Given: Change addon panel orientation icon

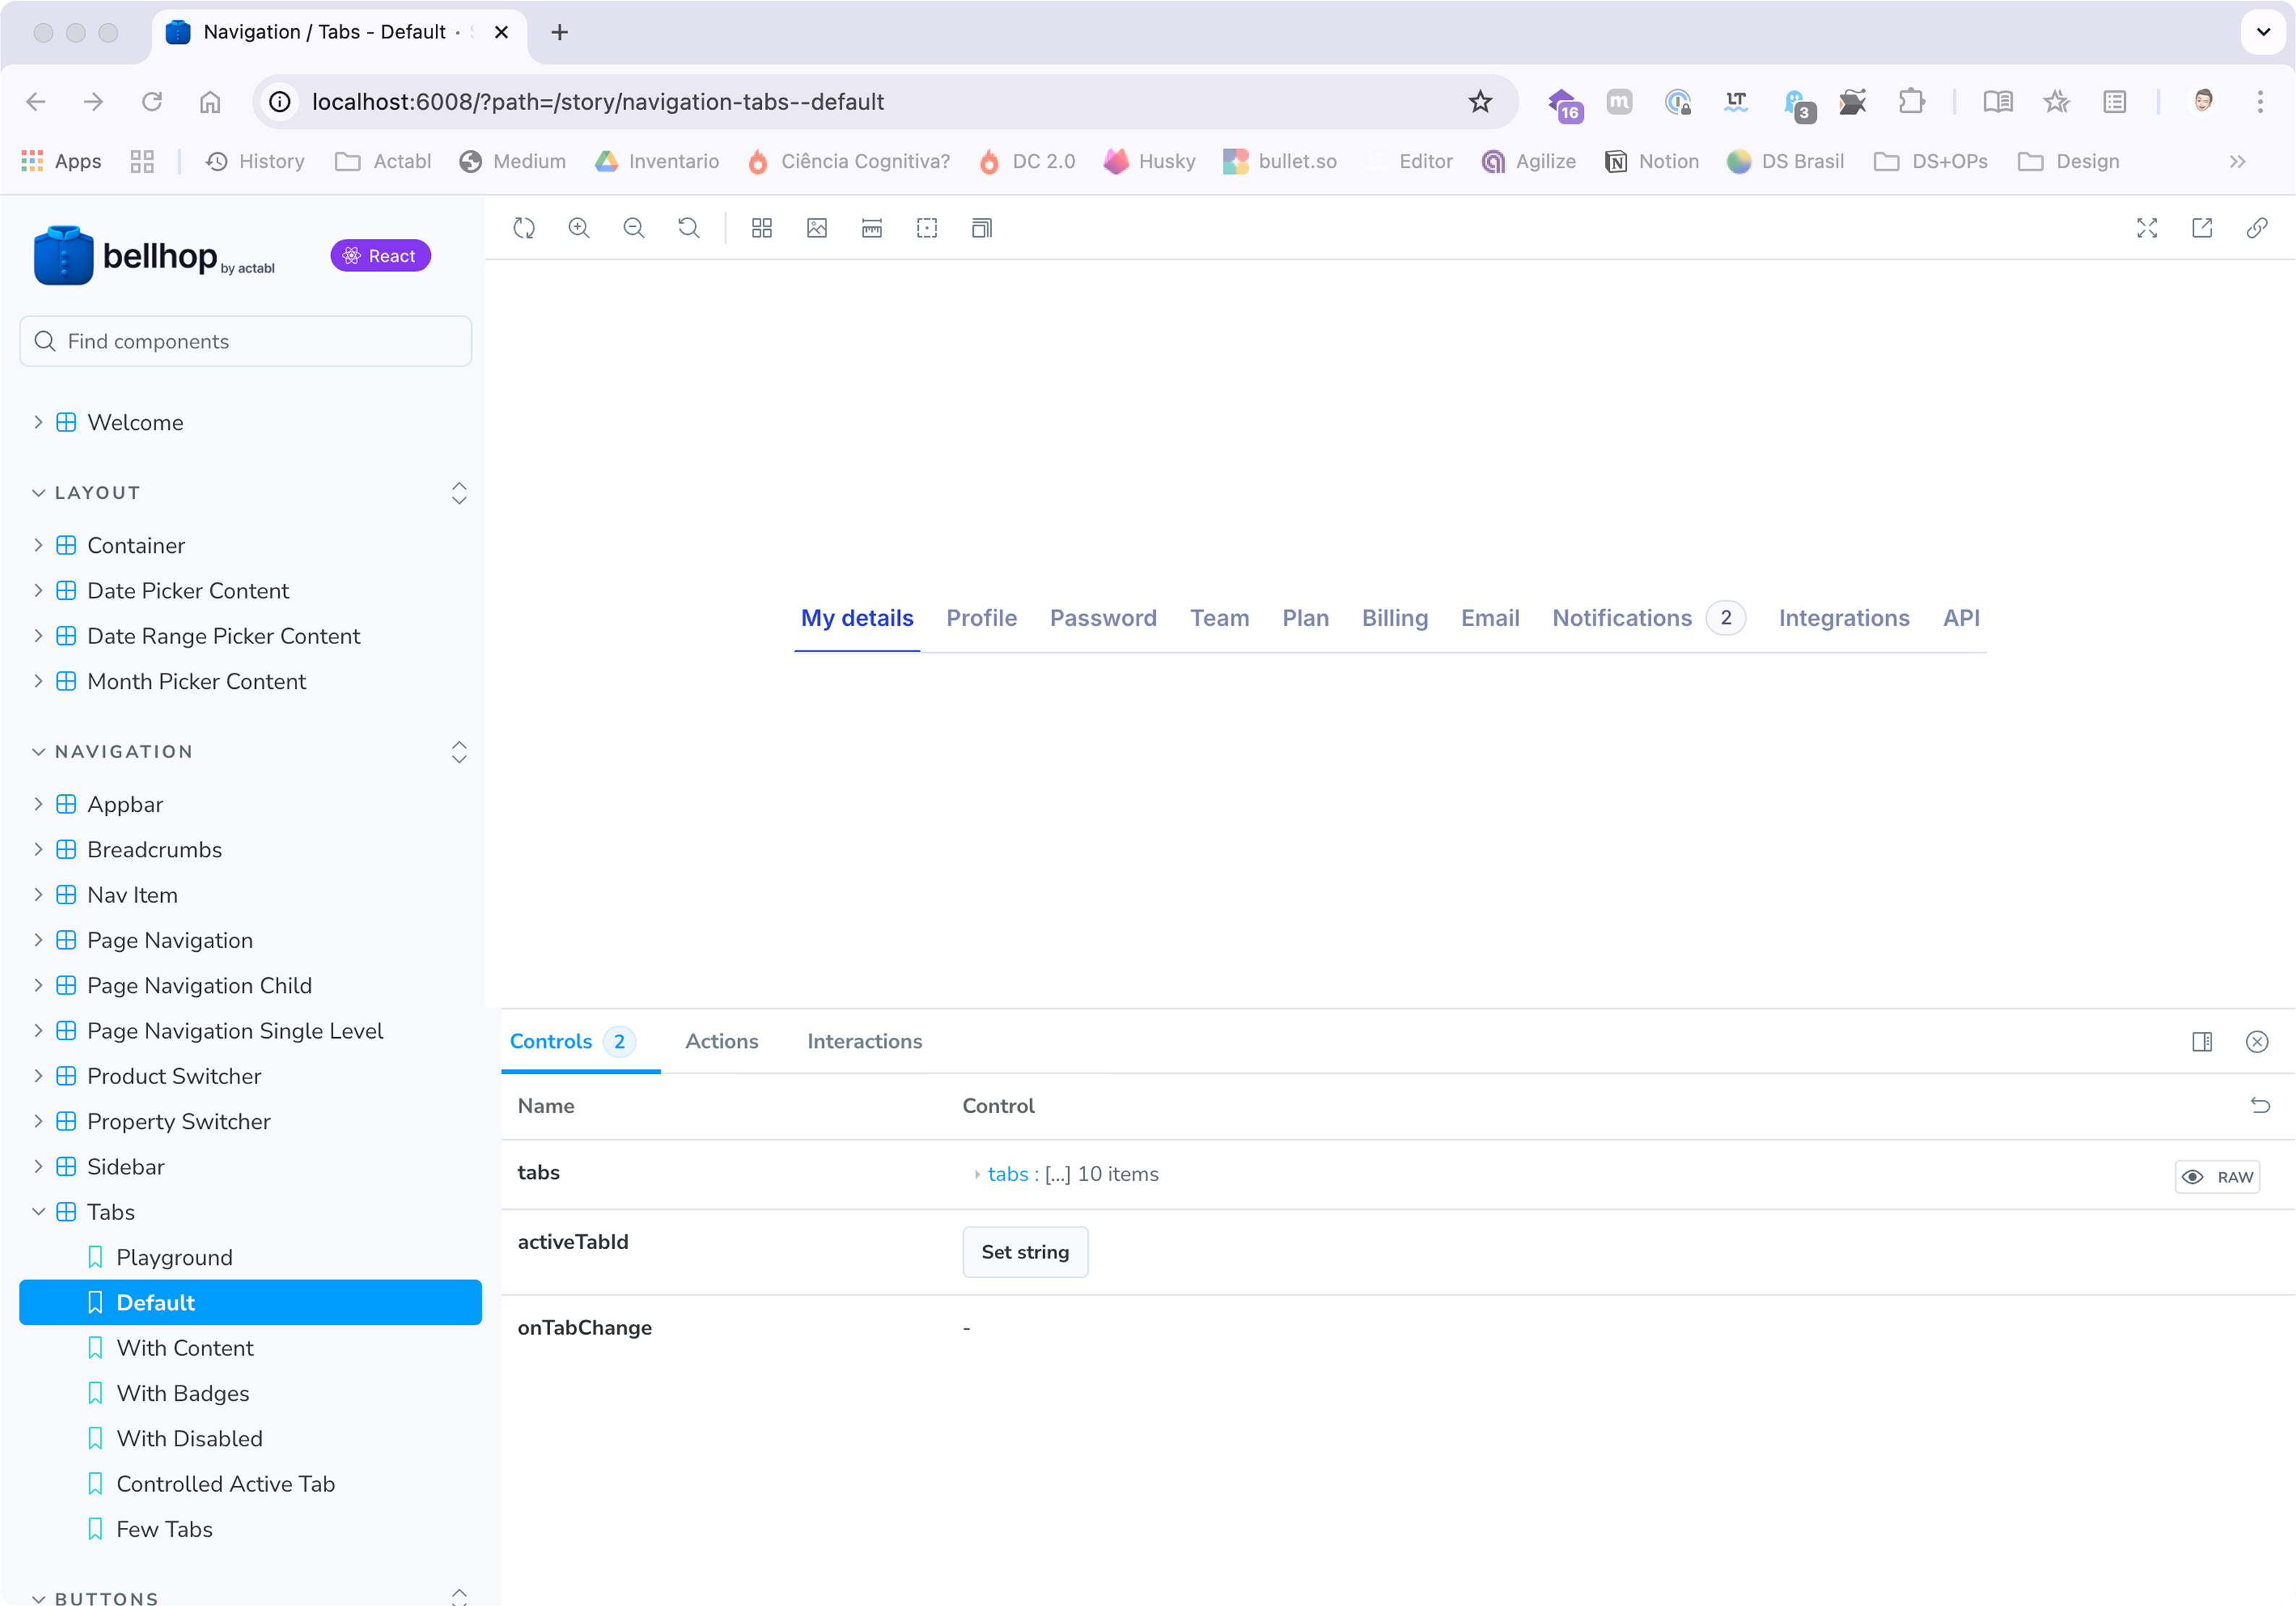Looking at the screenshot, I should tap(2202, 1042).
